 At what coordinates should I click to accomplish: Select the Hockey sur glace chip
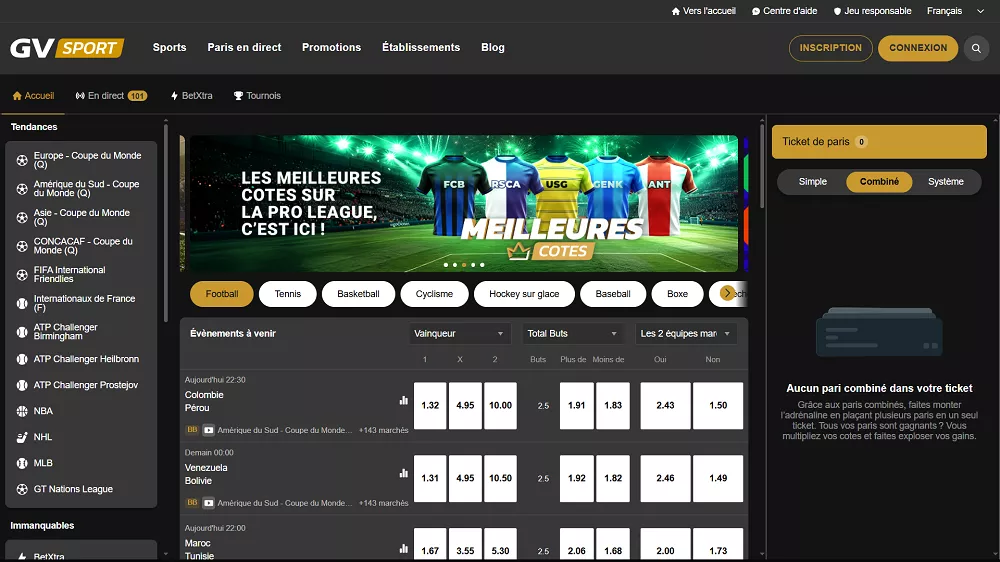coord(524,294)
